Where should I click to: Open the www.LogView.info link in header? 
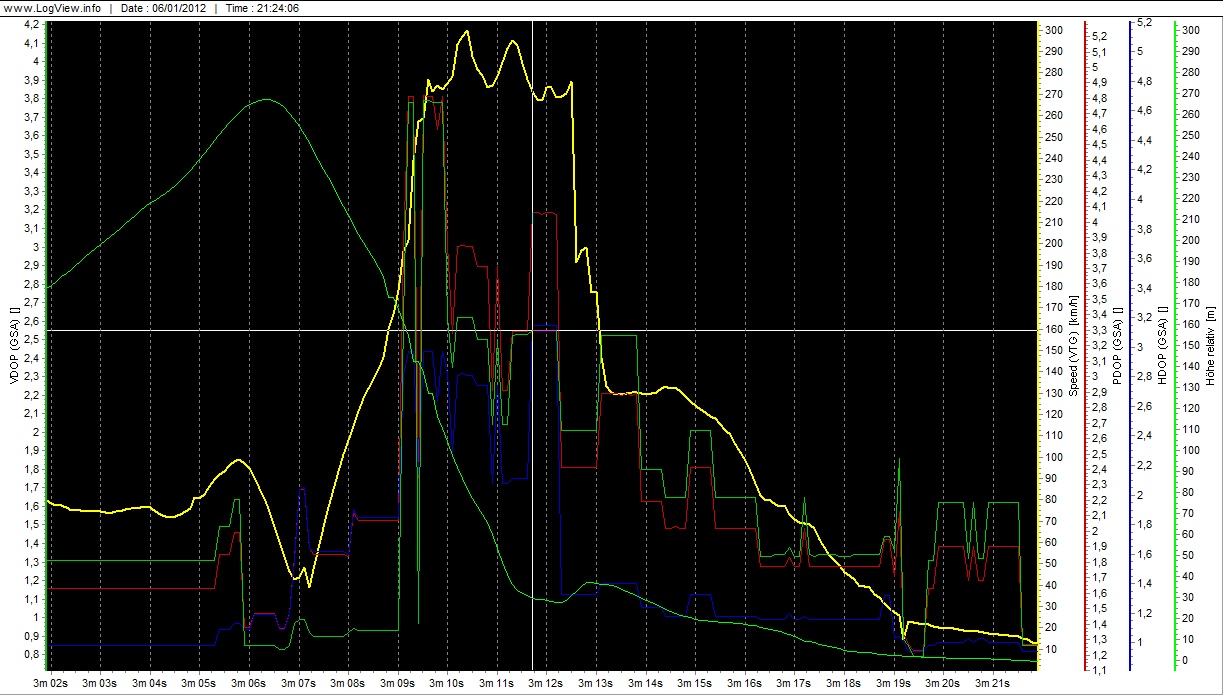(50, 8)
